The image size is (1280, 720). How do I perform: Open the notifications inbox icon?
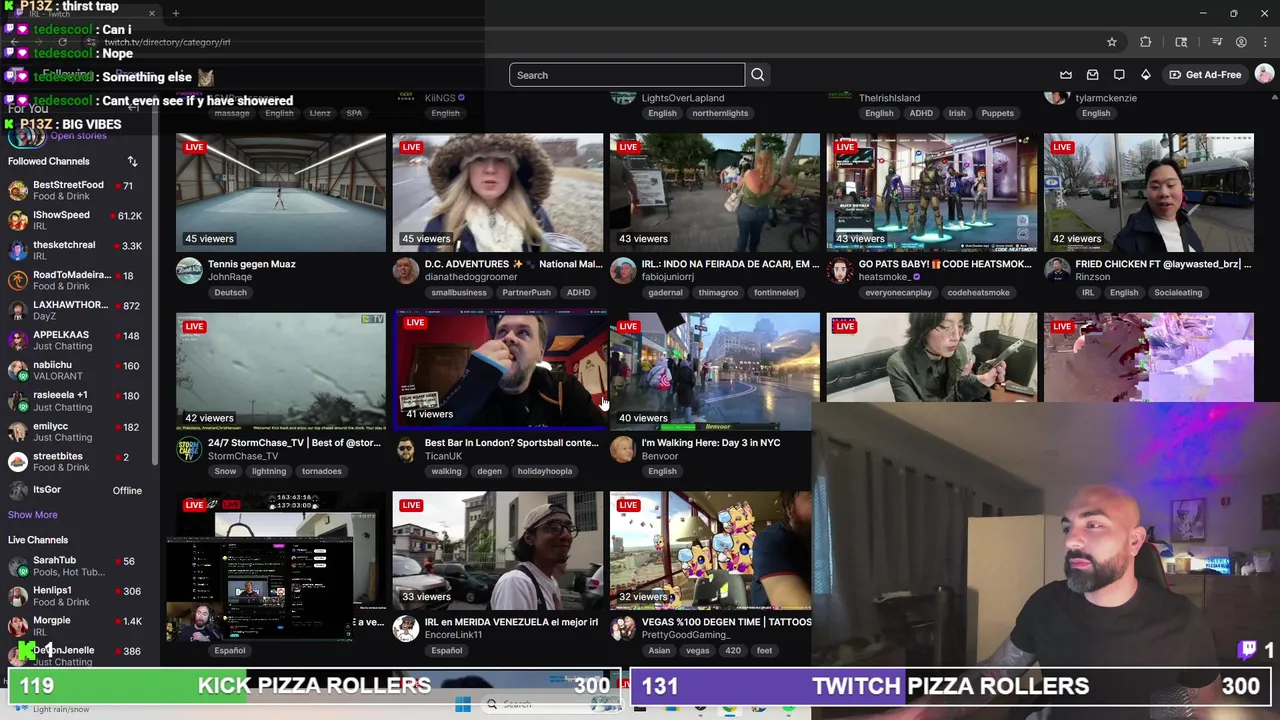click(x=1092, y=75)
